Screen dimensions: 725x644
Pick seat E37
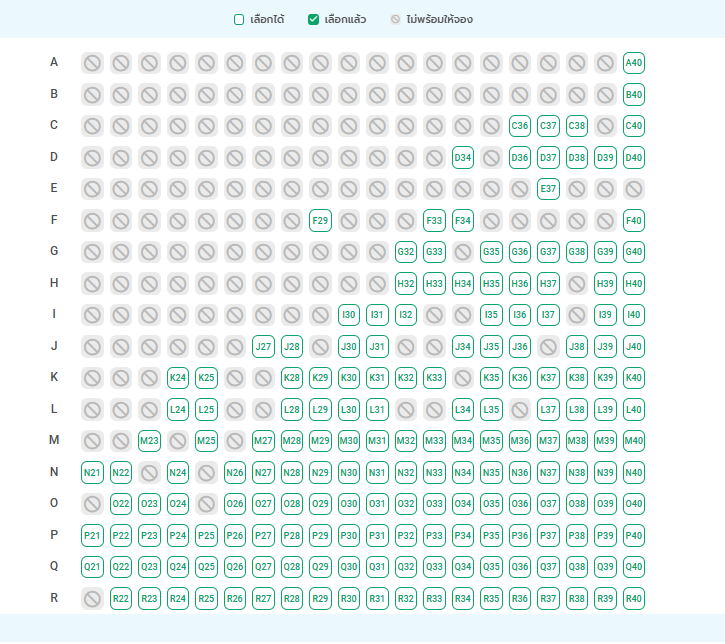(548, 189)
